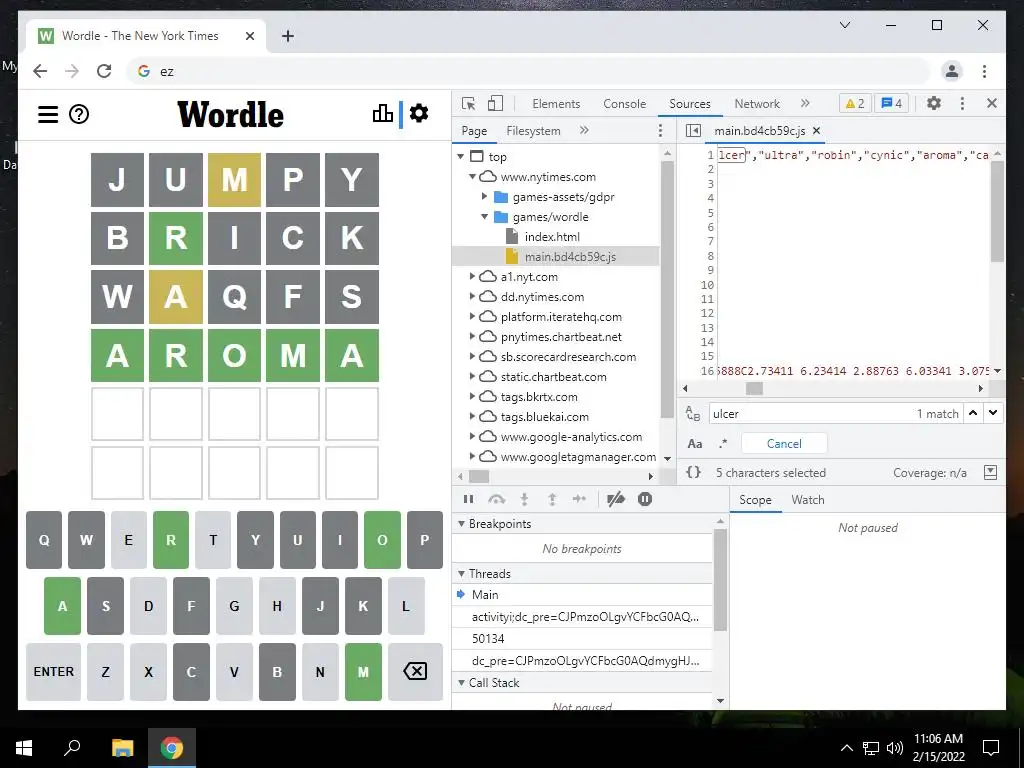Viewport: 1024px width, 768px height.
Task: Open the Sources navigator three-dot menu
Action: click(660, 131)
